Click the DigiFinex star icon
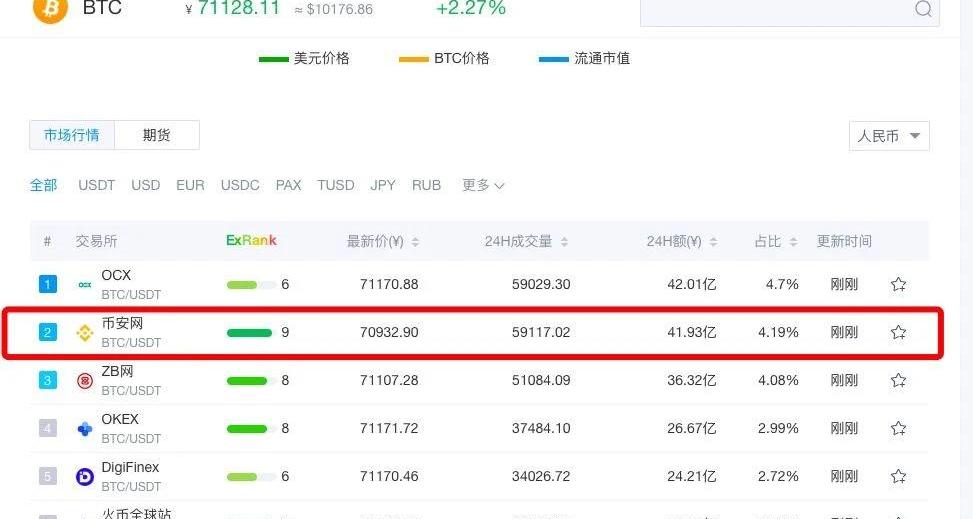 coord(898,476)
